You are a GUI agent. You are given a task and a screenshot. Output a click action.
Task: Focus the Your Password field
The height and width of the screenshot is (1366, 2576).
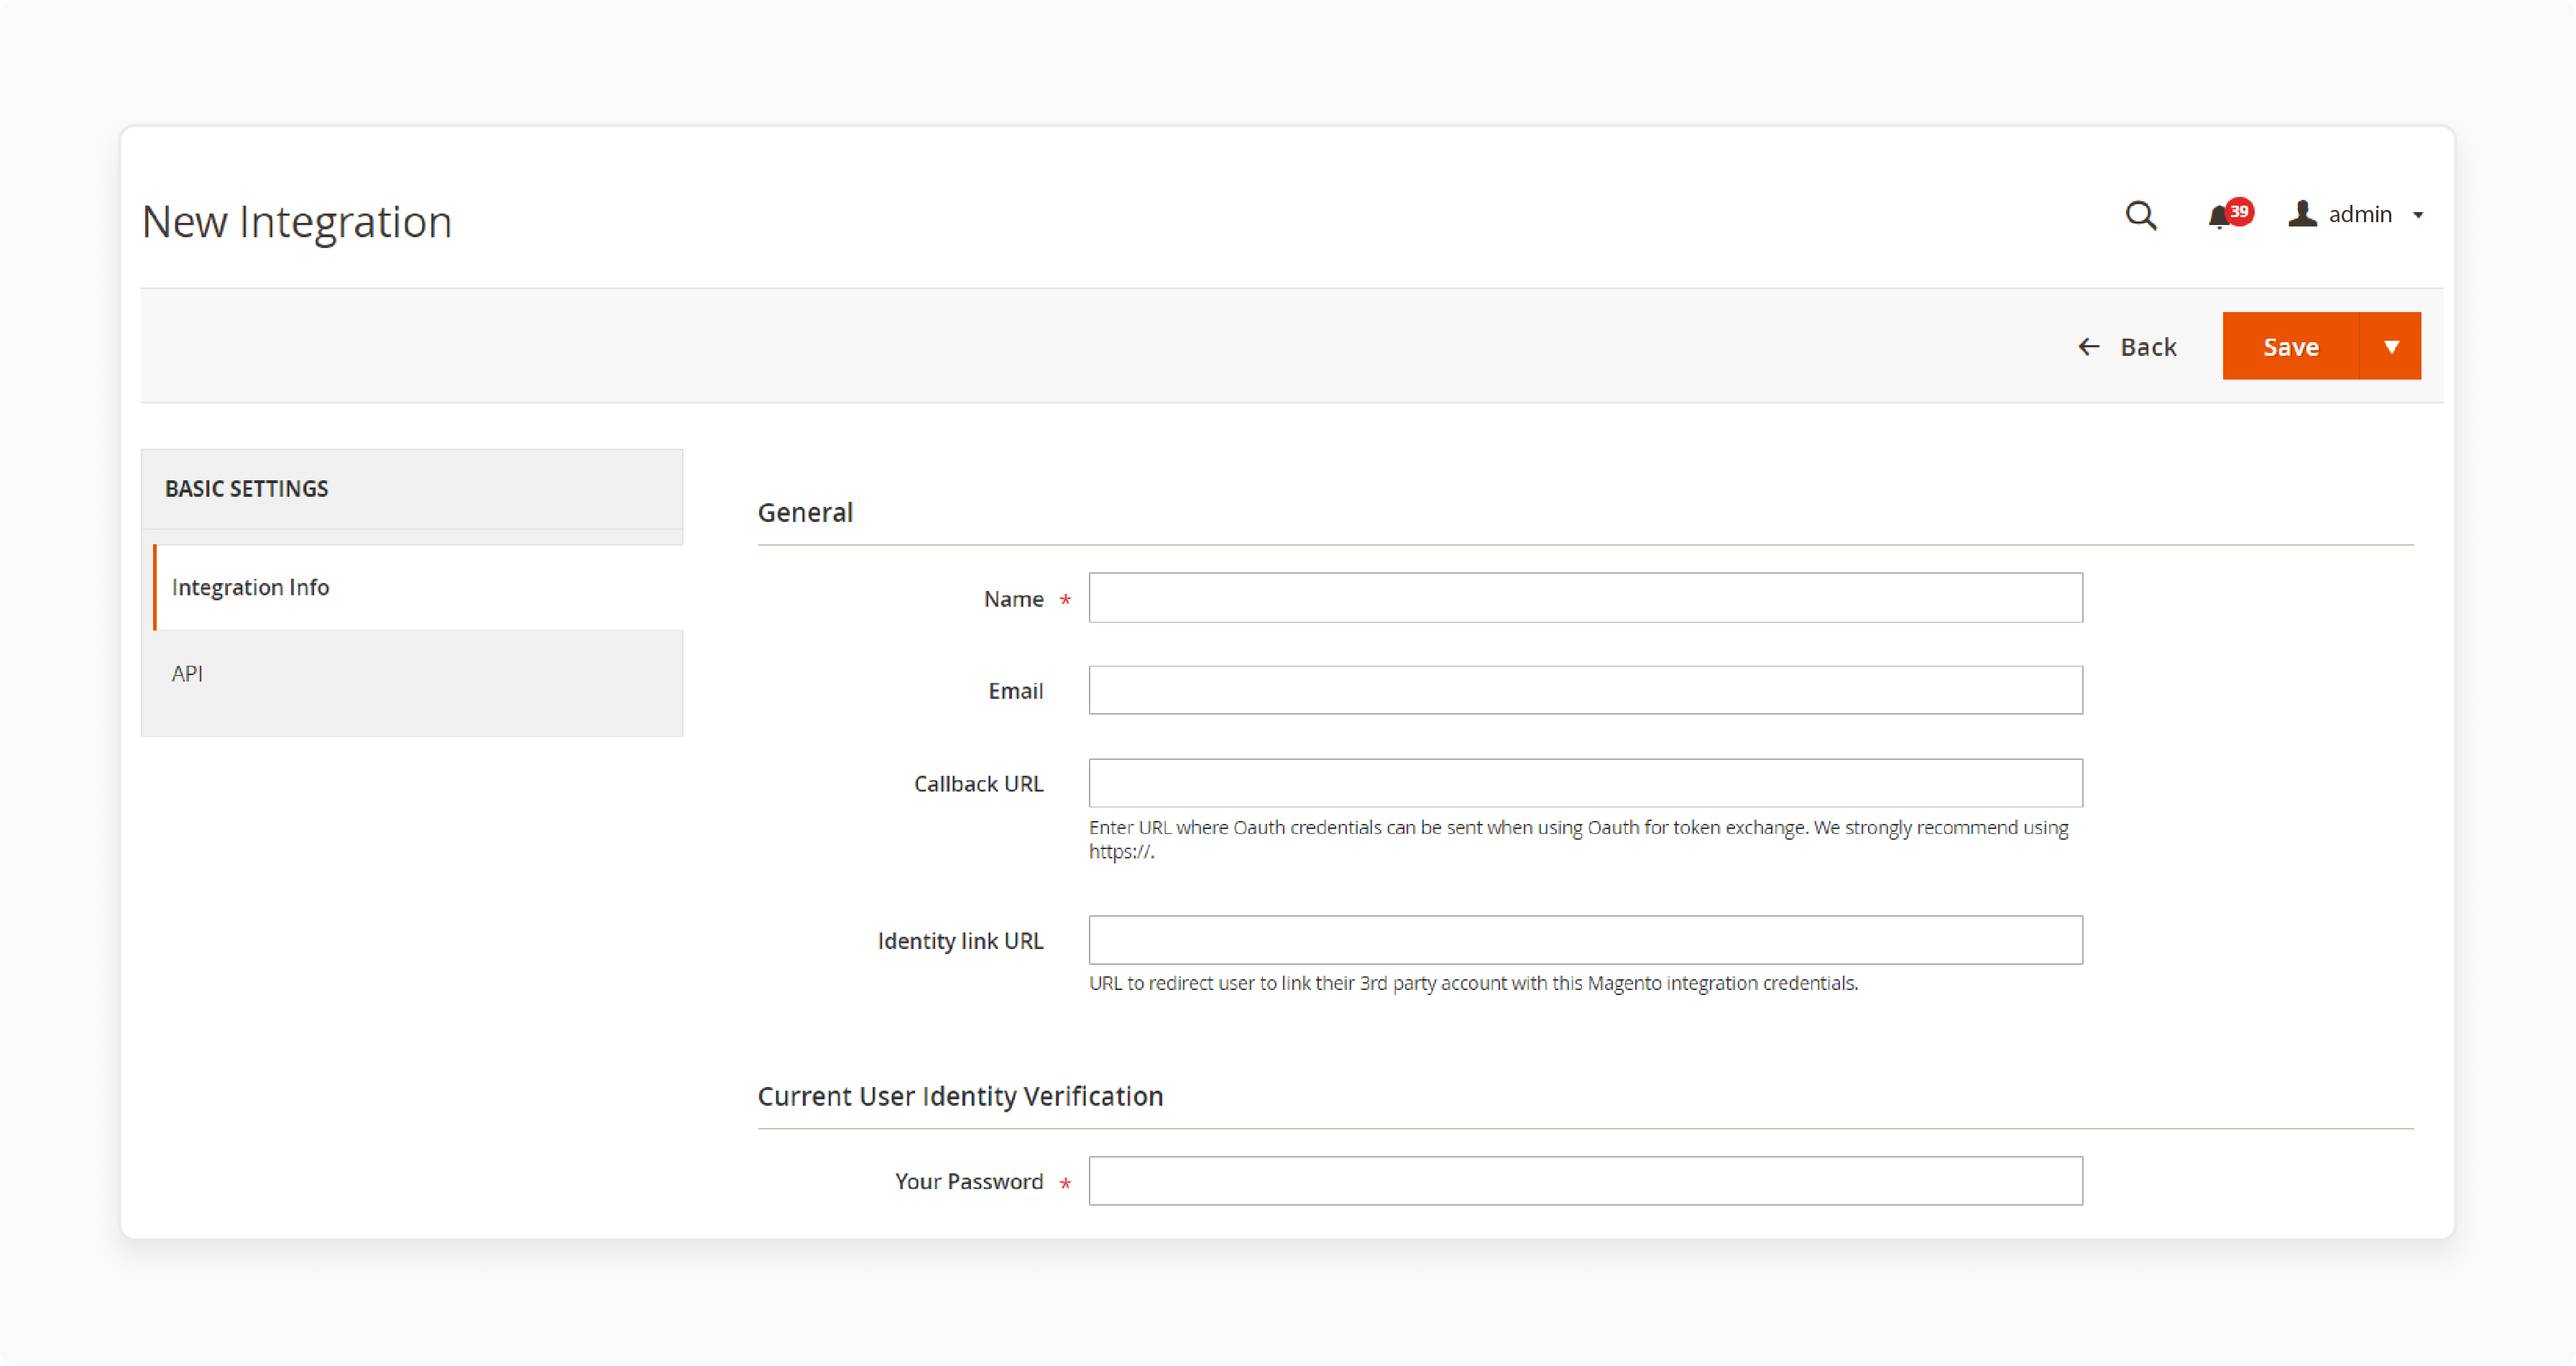click(1585, 1181)
